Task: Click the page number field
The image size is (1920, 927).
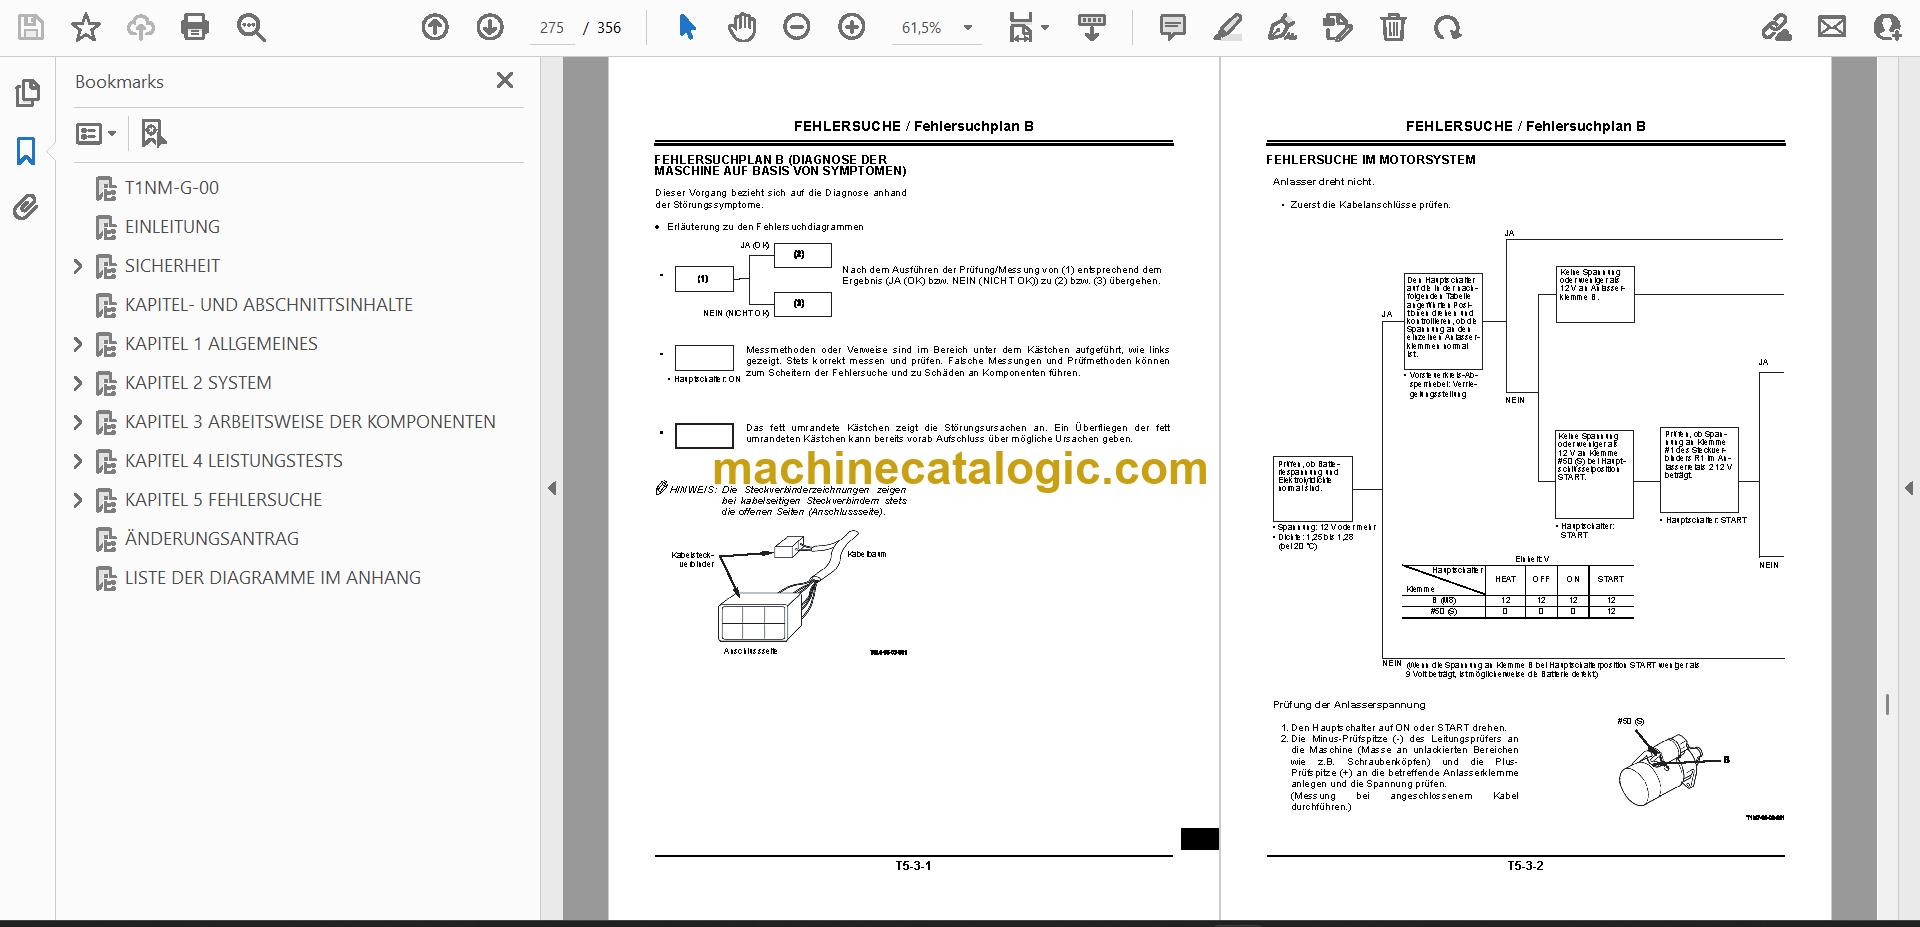Action: [552, 28]
